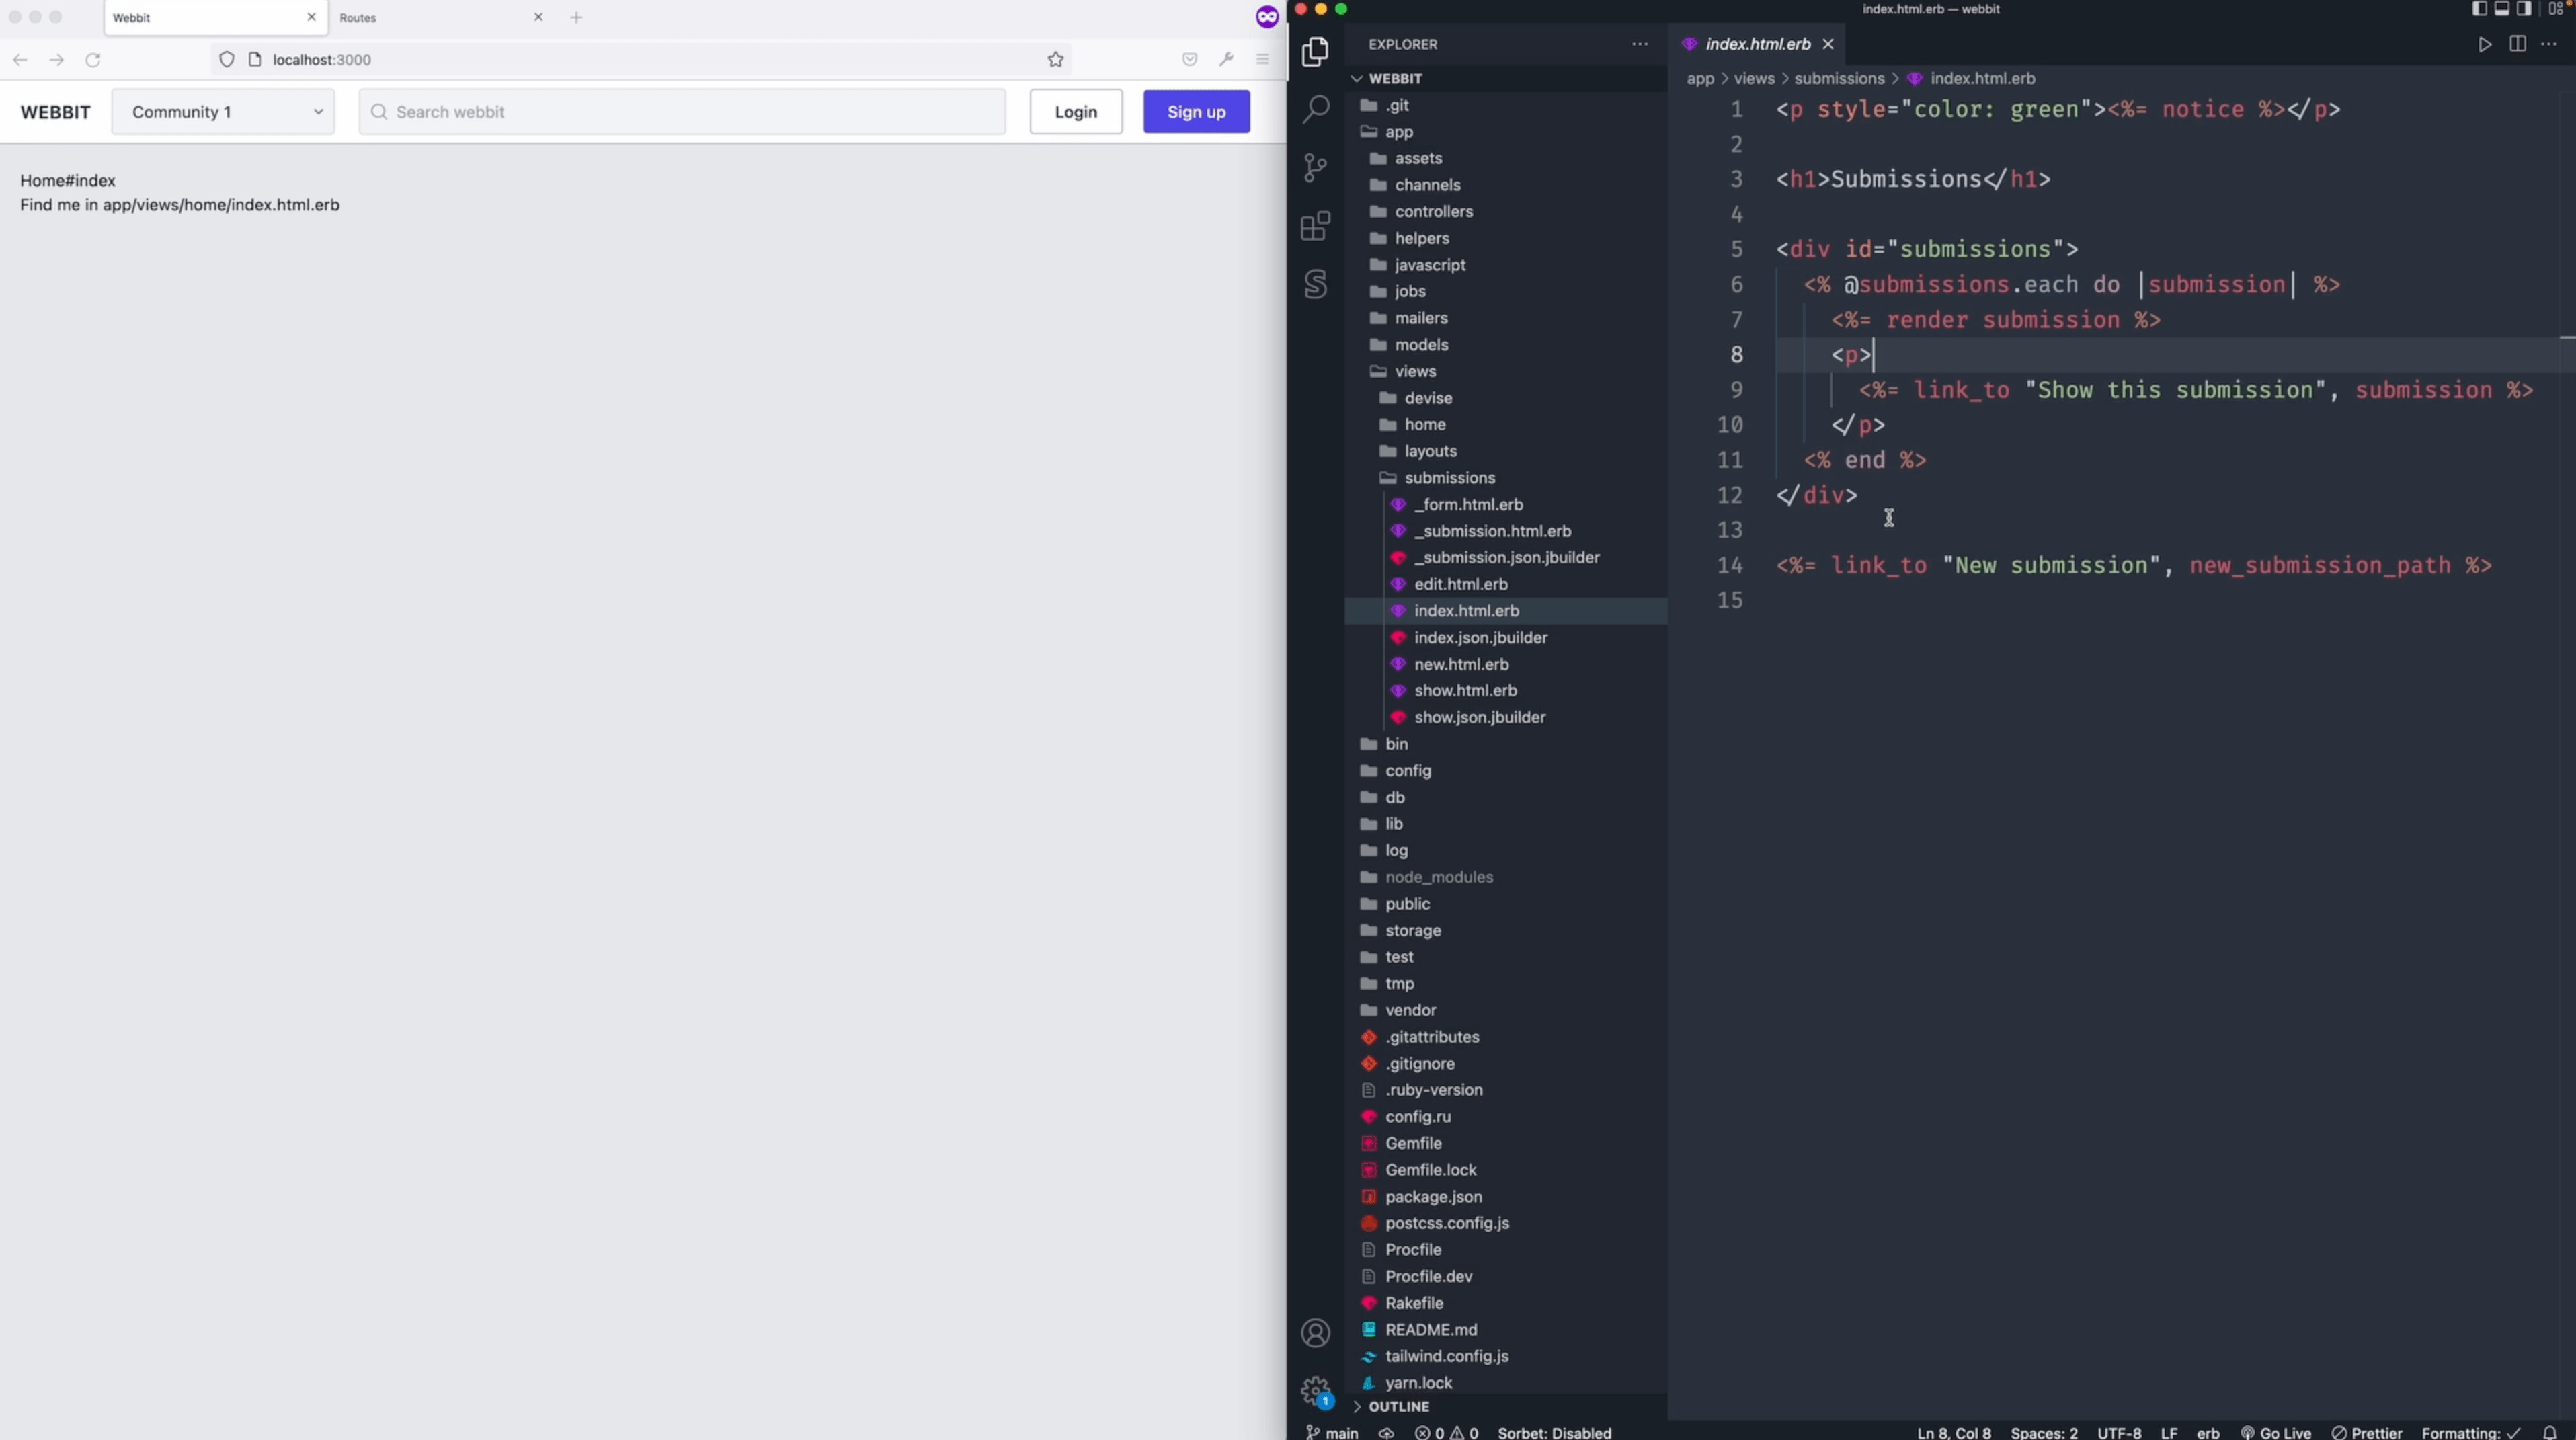Open the errors and warnings counter
Image resolution: width=2576 pixels, height=1440 pixels.
tap(1446, 1432)
